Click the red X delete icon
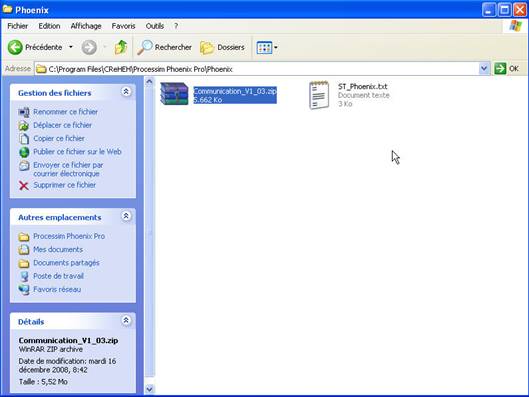 [x=24, y=186]
